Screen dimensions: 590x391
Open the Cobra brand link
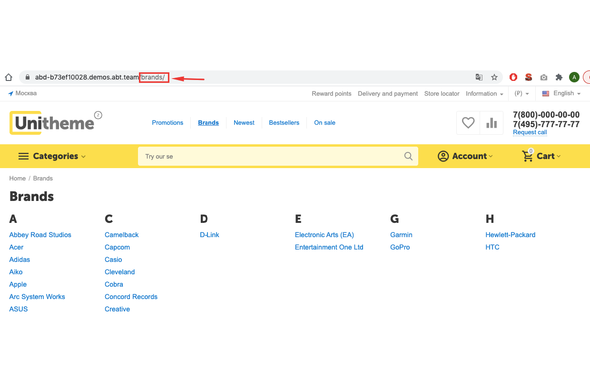[114, 284]
